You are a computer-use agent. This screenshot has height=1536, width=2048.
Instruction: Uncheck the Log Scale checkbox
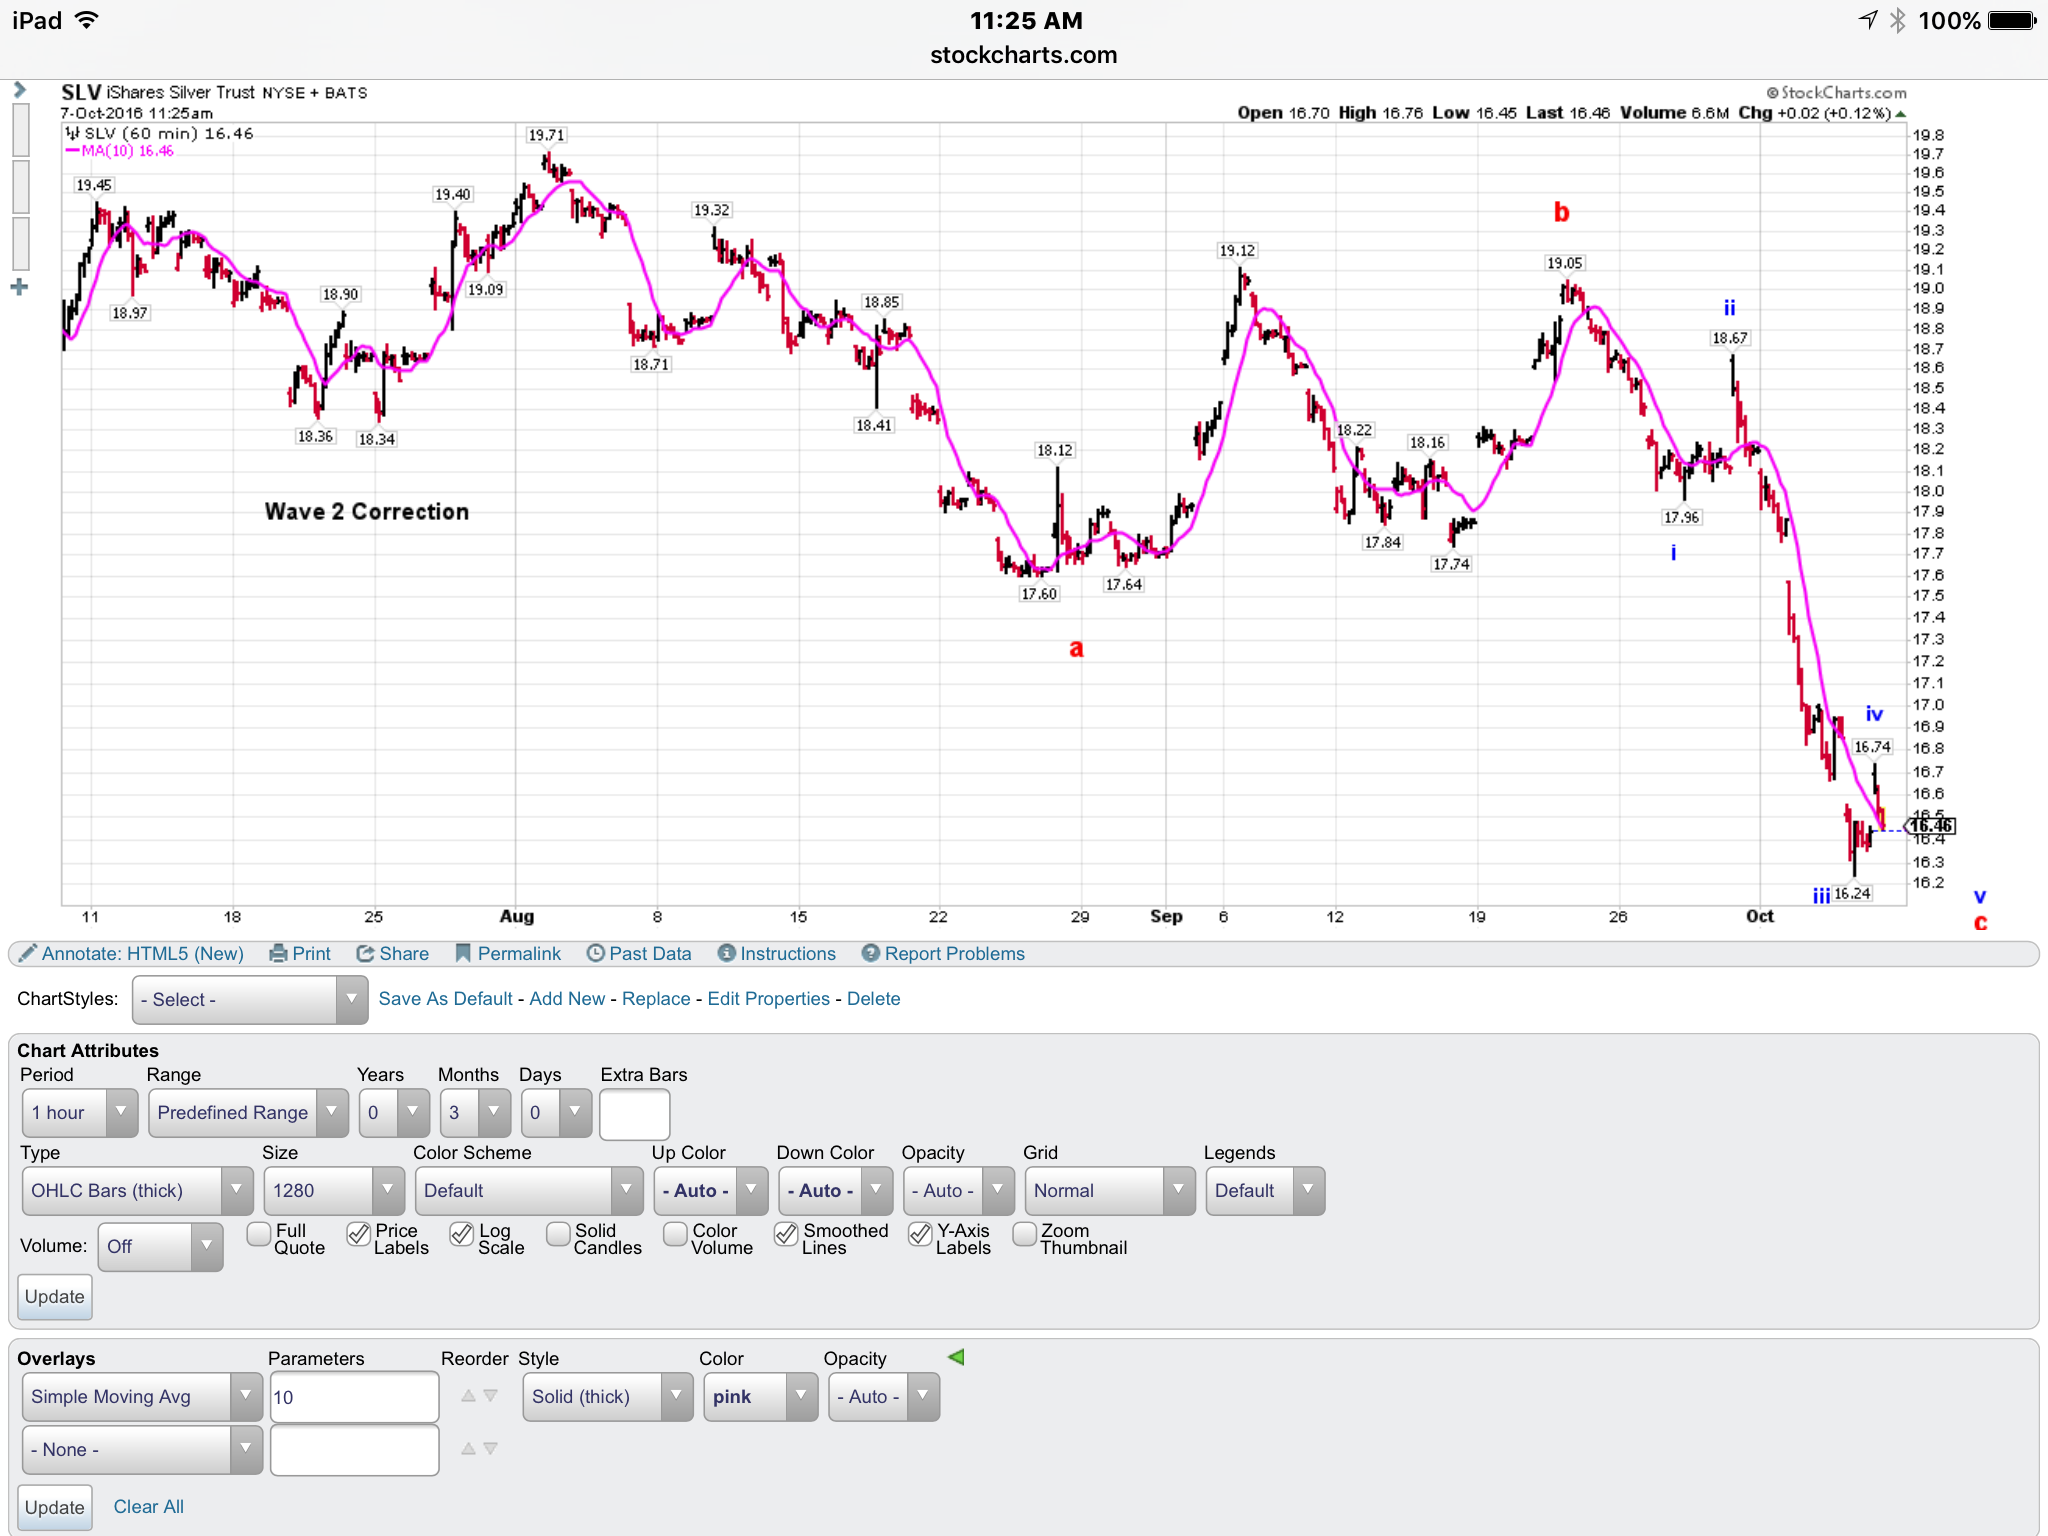[461, 1234]
